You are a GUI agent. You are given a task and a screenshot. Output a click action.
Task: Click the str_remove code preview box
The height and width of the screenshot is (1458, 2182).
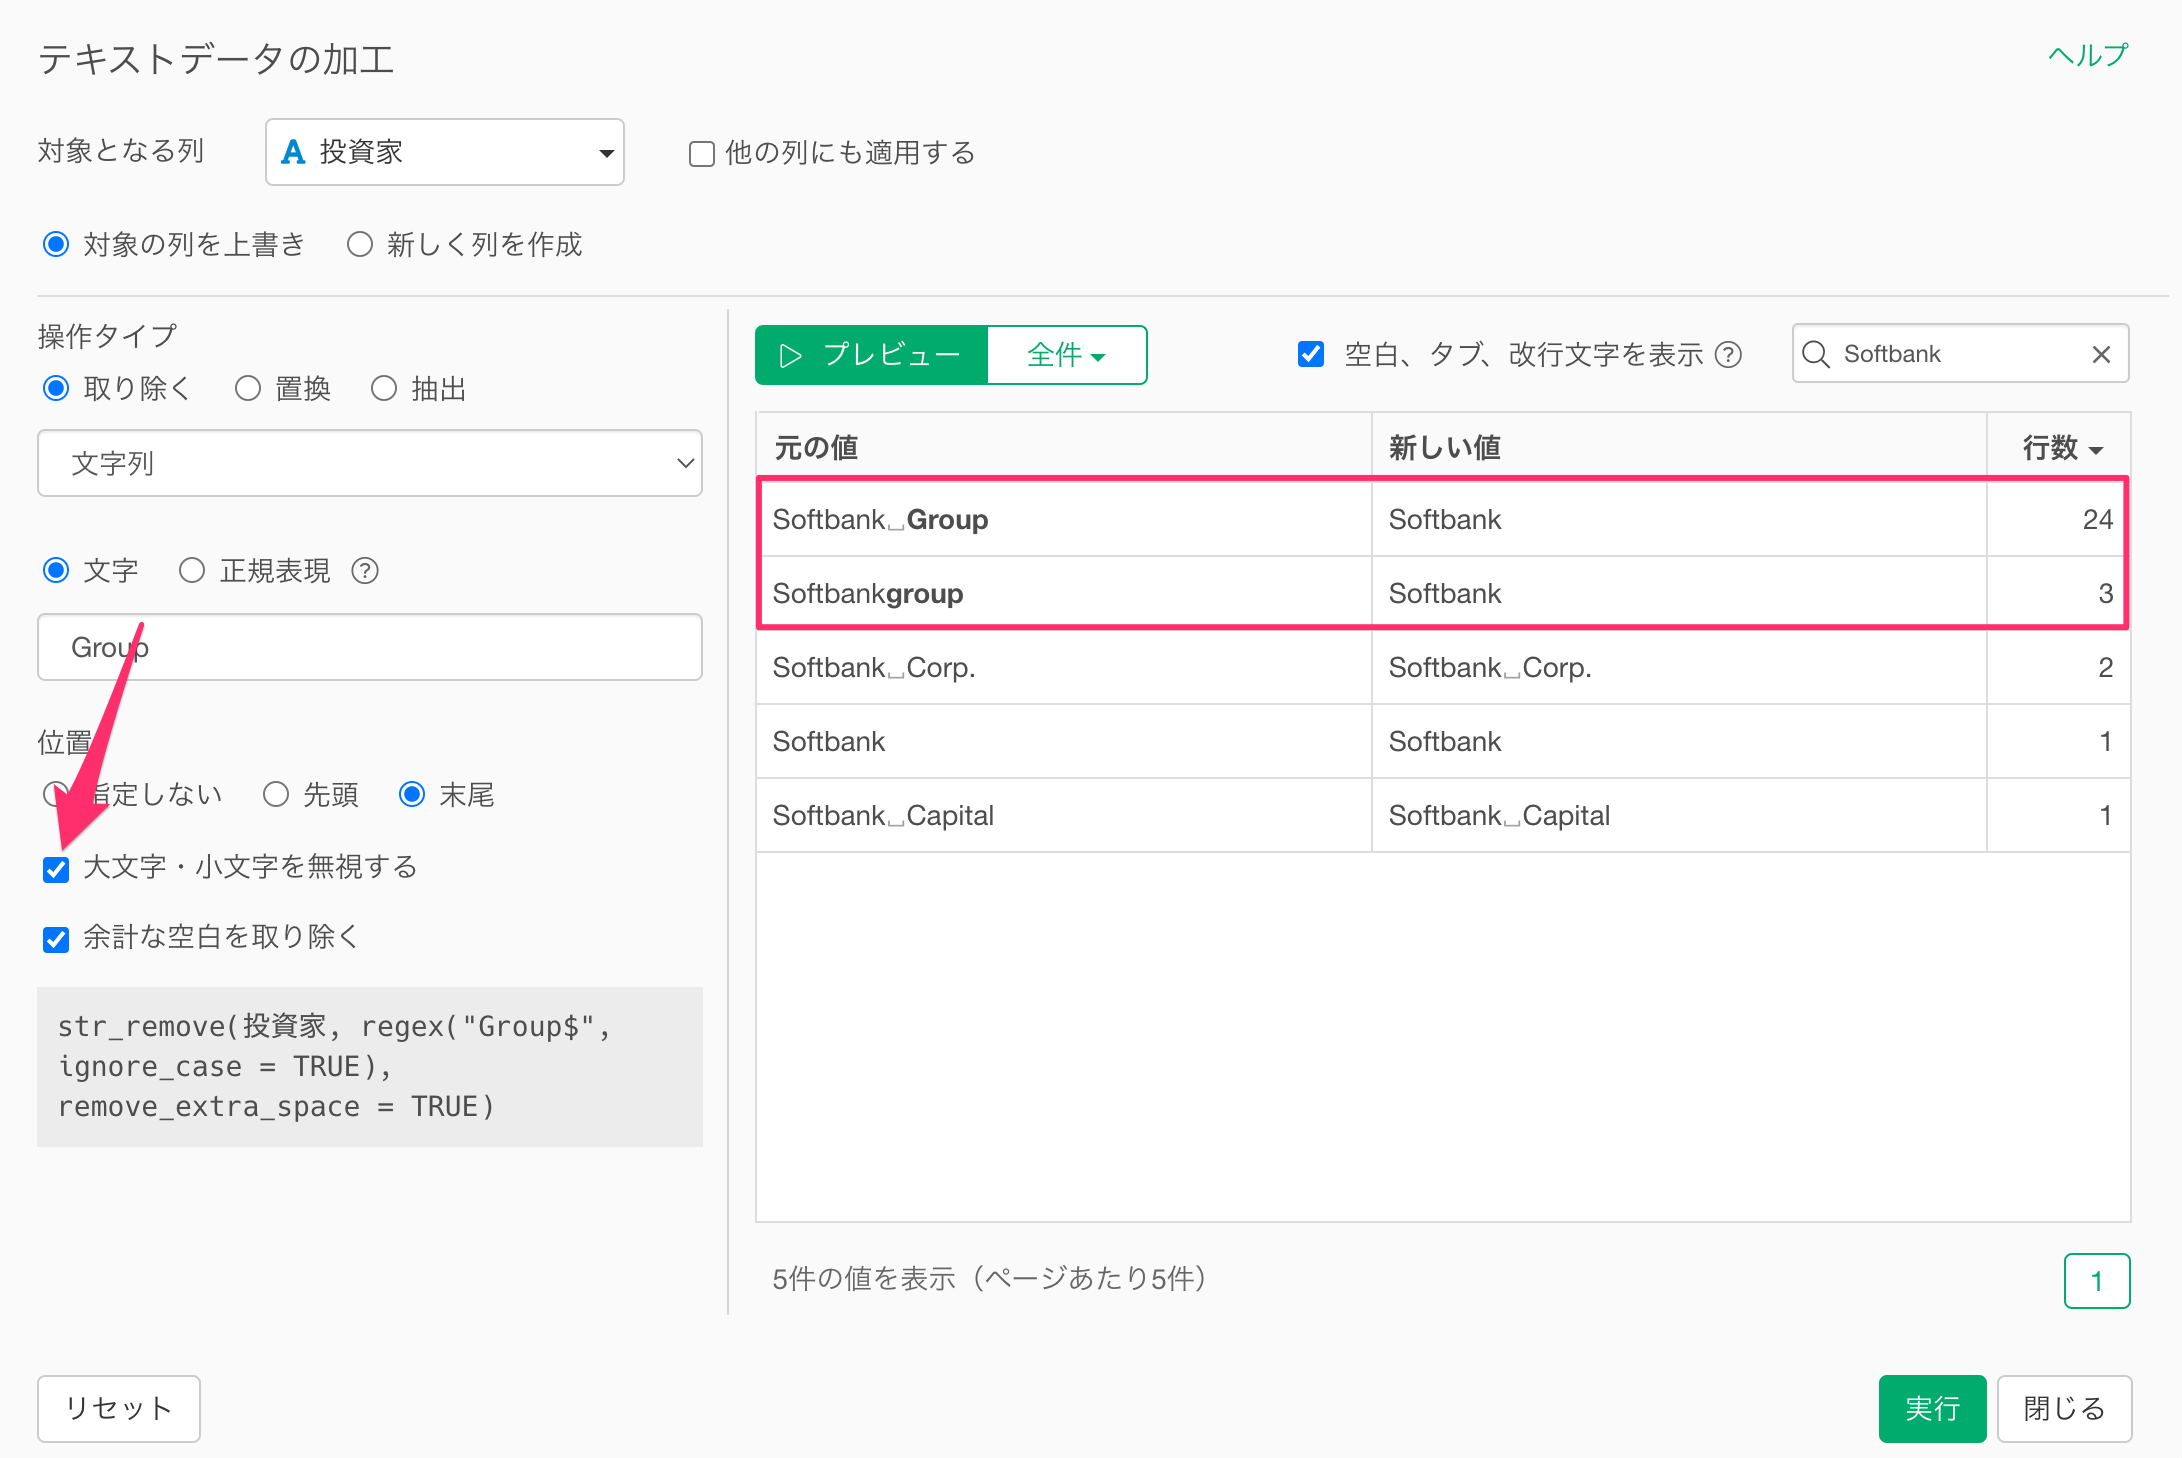[x=370, y=1066]
